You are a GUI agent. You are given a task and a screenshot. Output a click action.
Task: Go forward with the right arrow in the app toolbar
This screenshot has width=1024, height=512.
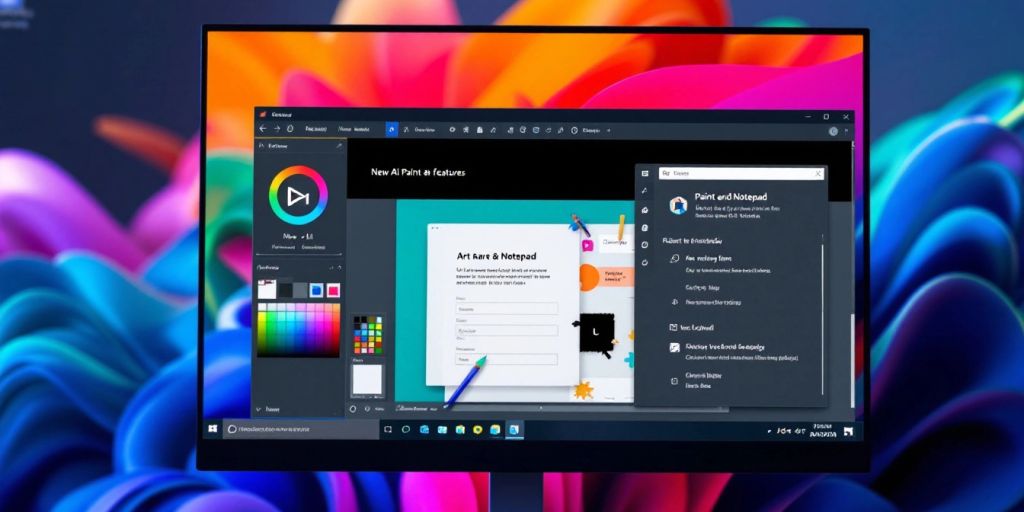(277, 129)
